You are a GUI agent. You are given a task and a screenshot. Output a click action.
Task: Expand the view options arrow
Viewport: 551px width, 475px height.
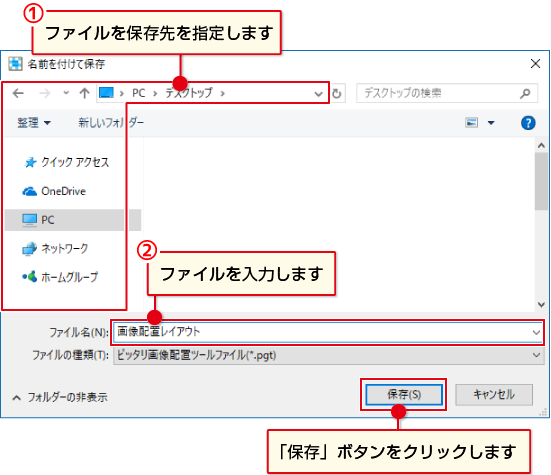coord(491,123)
